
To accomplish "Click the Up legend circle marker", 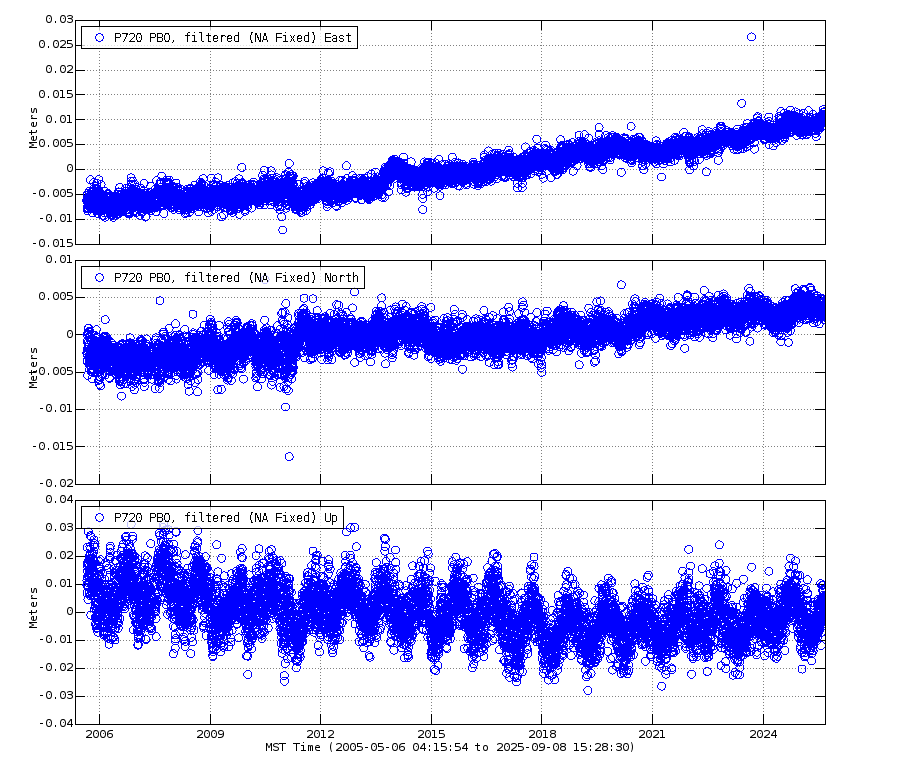I will 99,517.
